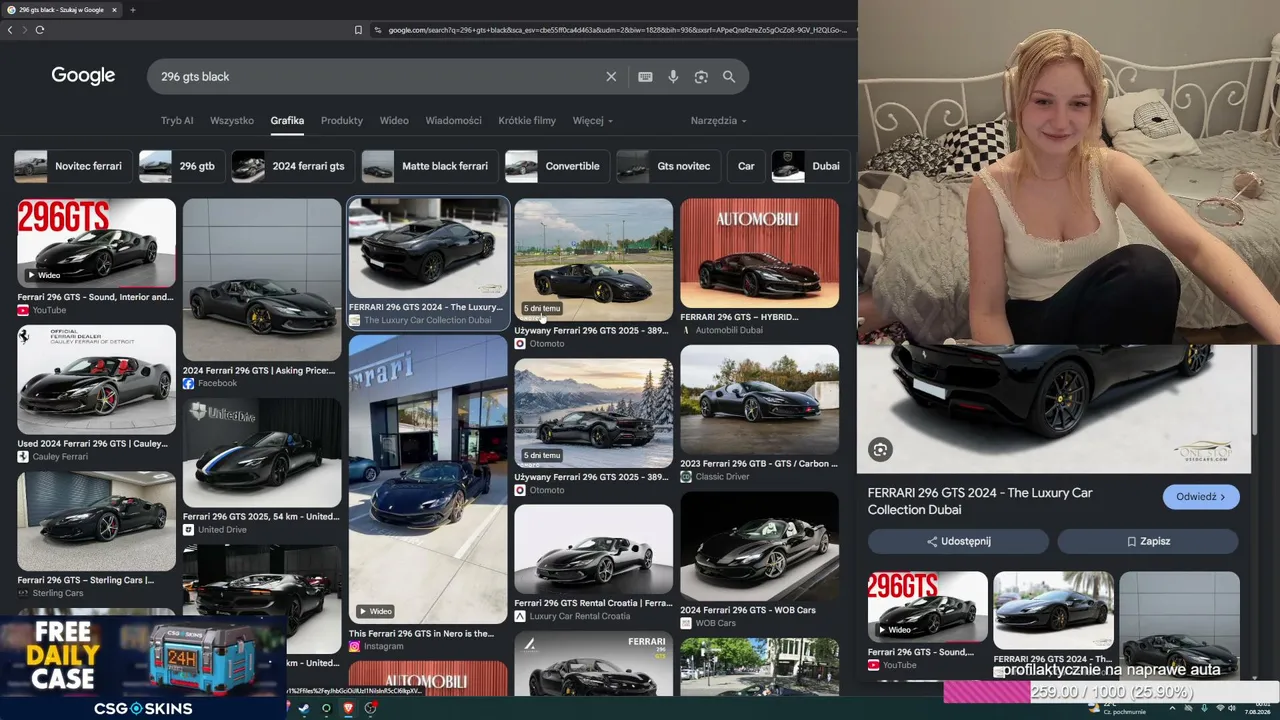This screenshot has width=1280, height=720.
Task: Open the 2024 Ferrari 296 GTS Facebook image
Action: pyautogui.click(x=262, y=280)
